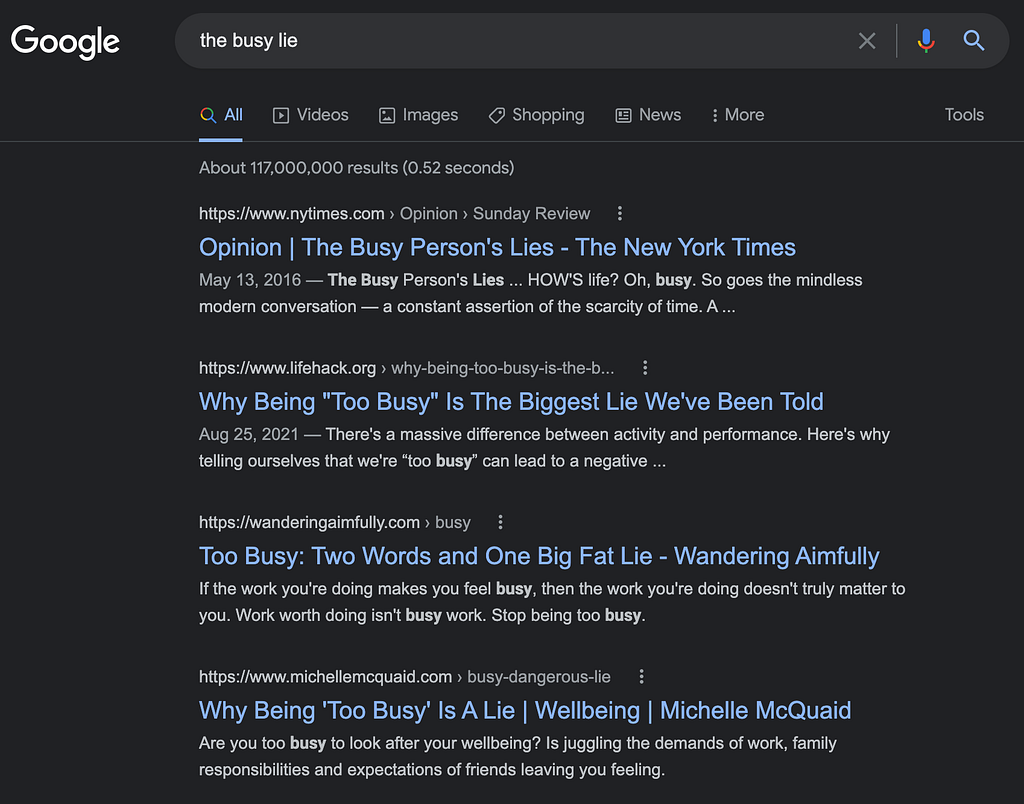
Task: Open the three-dot menu for the nytimes.com result
Action: coord(620,213)
